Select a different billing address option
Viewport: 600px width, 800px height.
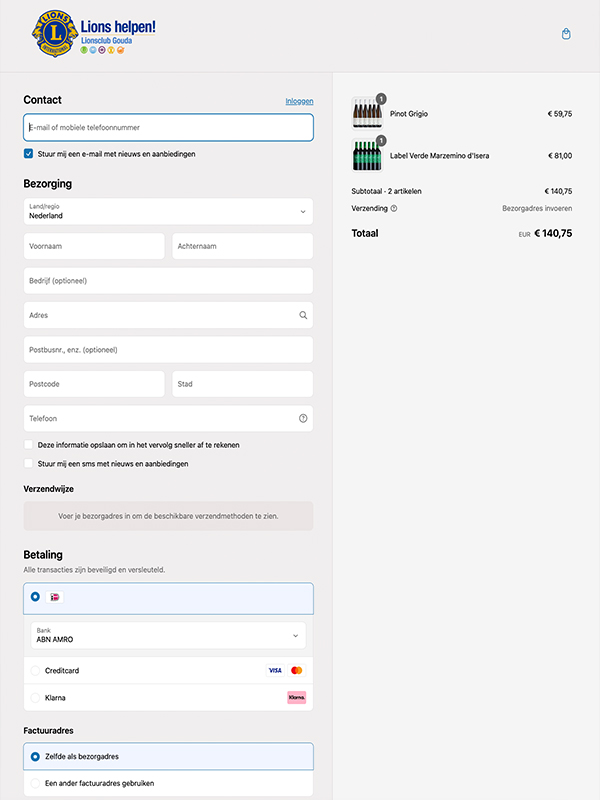point(36,783)
